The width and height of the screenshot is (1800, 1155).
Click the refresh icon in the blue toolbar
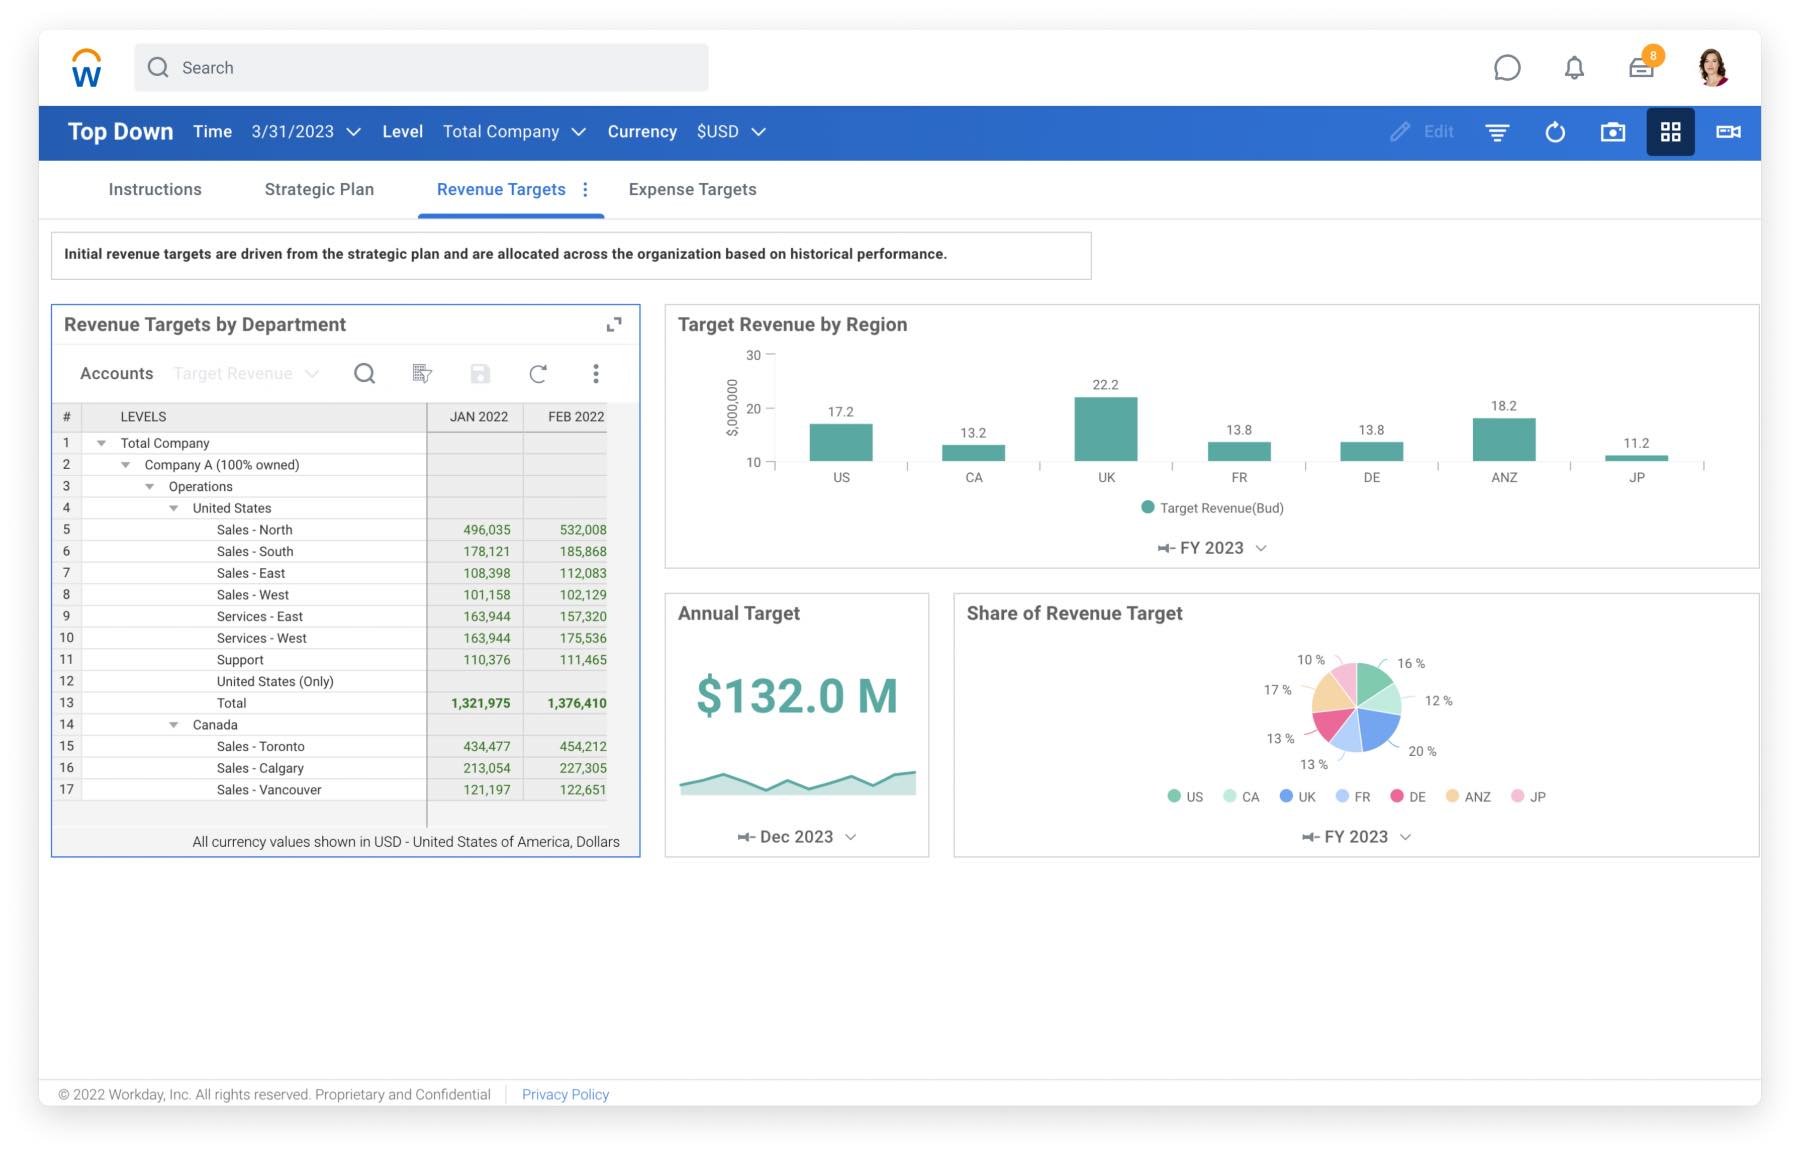(x=1555, y=132)
